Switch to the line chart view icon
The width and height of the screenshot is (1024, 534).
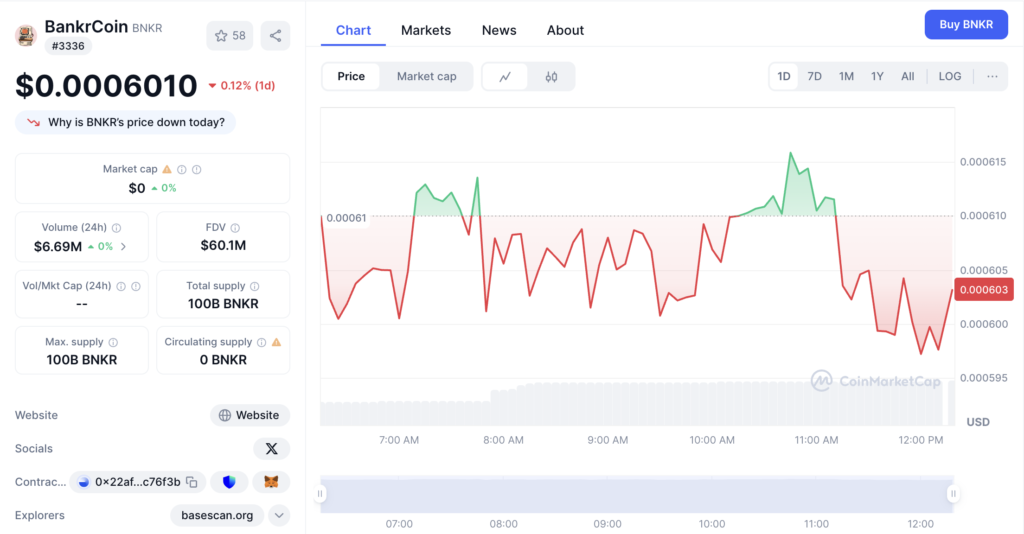(505, 76)
